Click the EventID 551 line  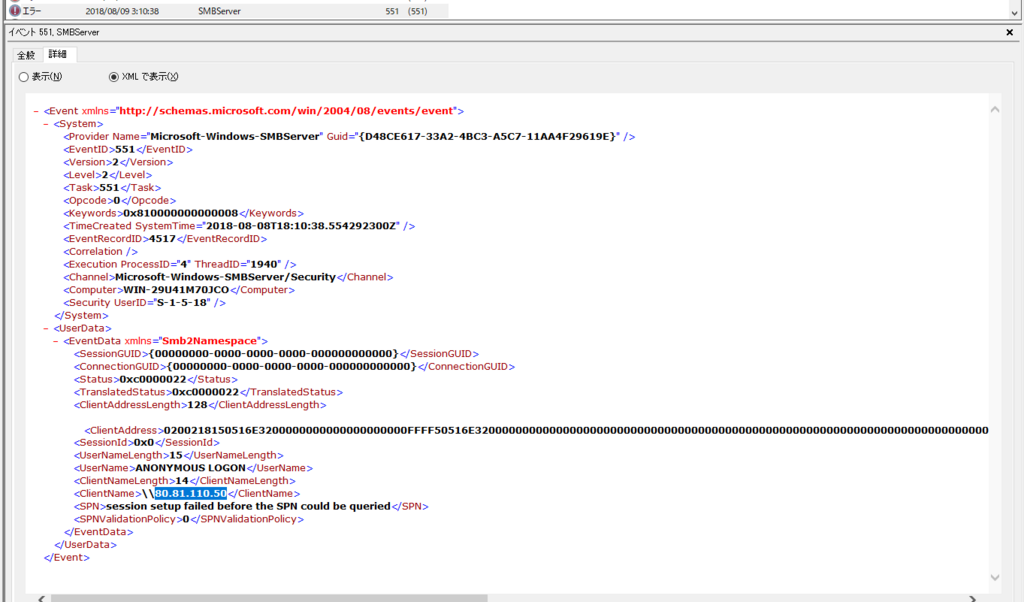click(x=129, y=150)
